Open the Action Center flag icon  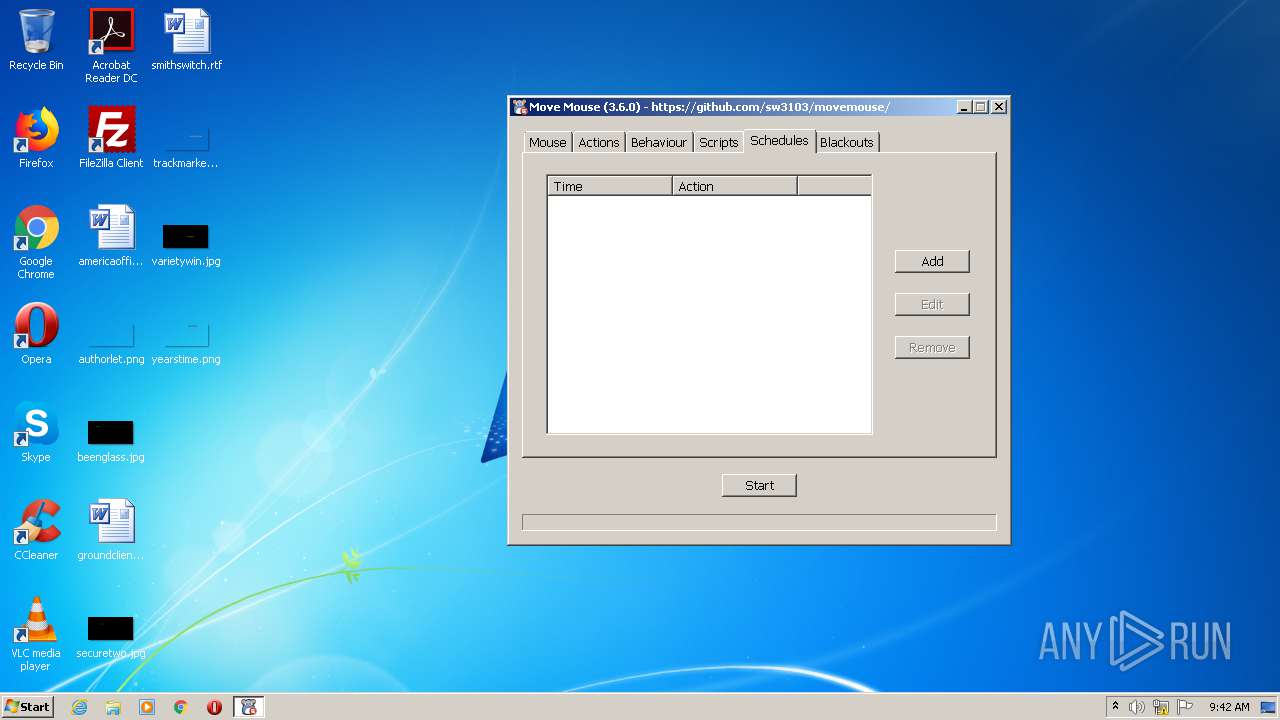pos(1185,707)
